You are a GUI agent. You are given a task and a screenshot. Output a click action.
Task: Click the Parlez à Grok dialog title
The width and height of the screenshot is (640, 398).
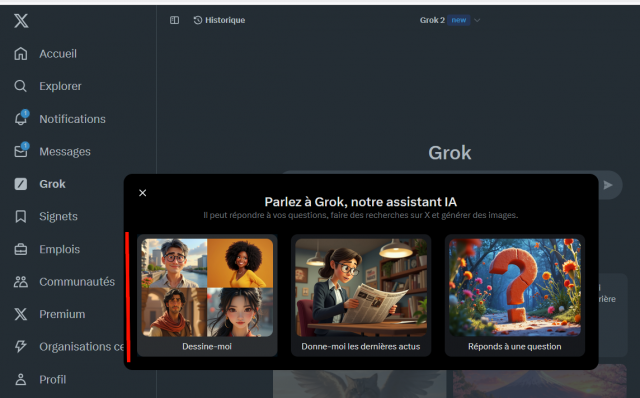361,202
